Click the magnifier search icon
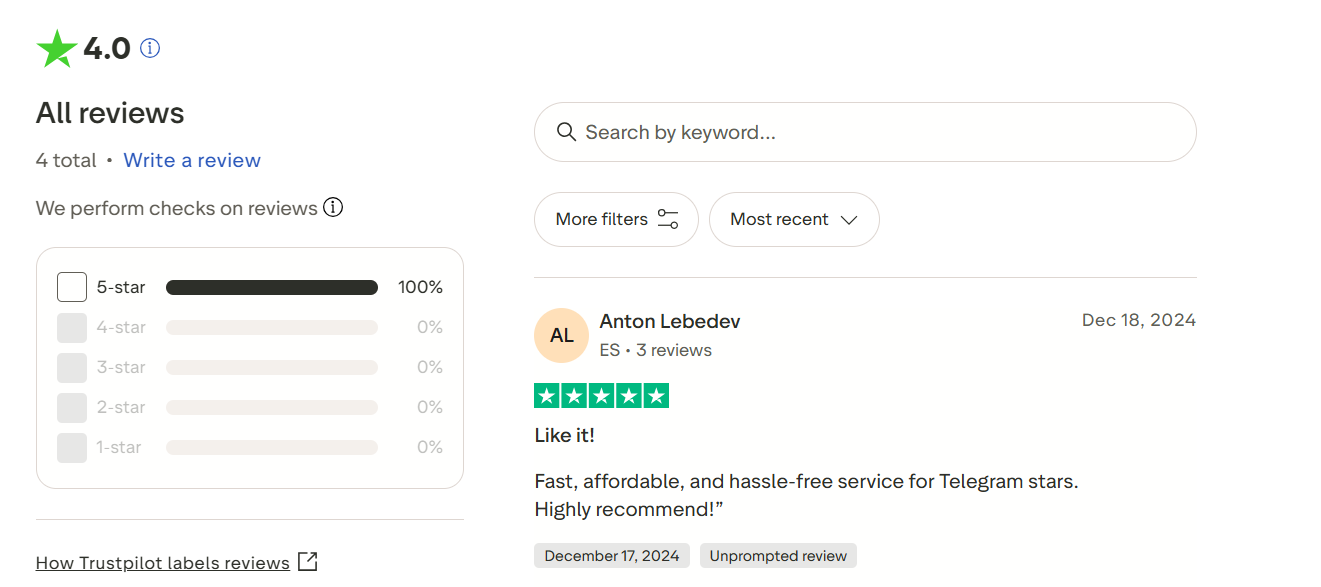 tap(566, 132)
